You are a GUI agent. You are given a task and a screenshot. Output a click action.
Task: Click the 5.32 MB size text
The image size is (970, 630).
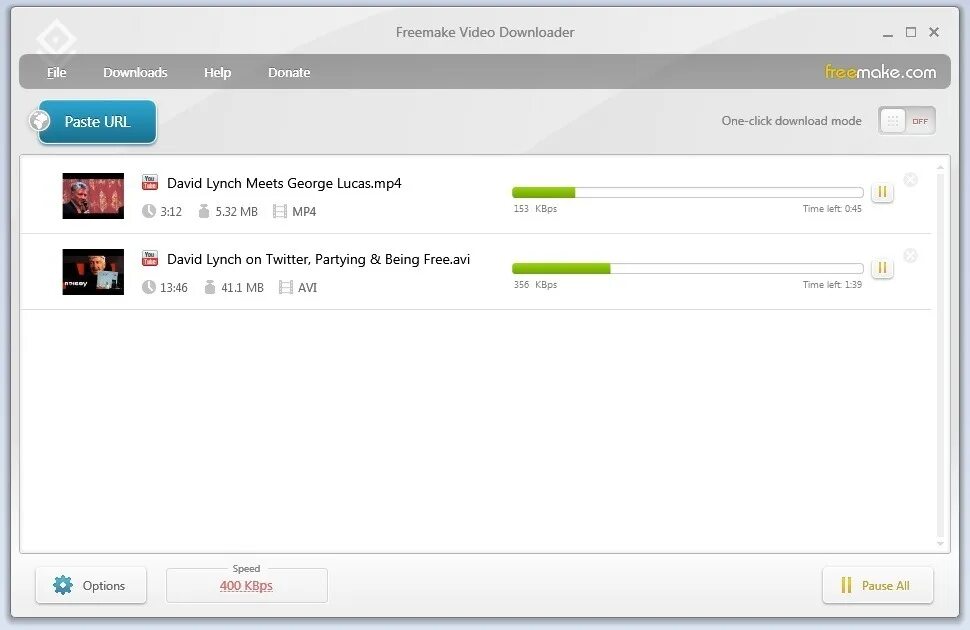tap(236, 212)
